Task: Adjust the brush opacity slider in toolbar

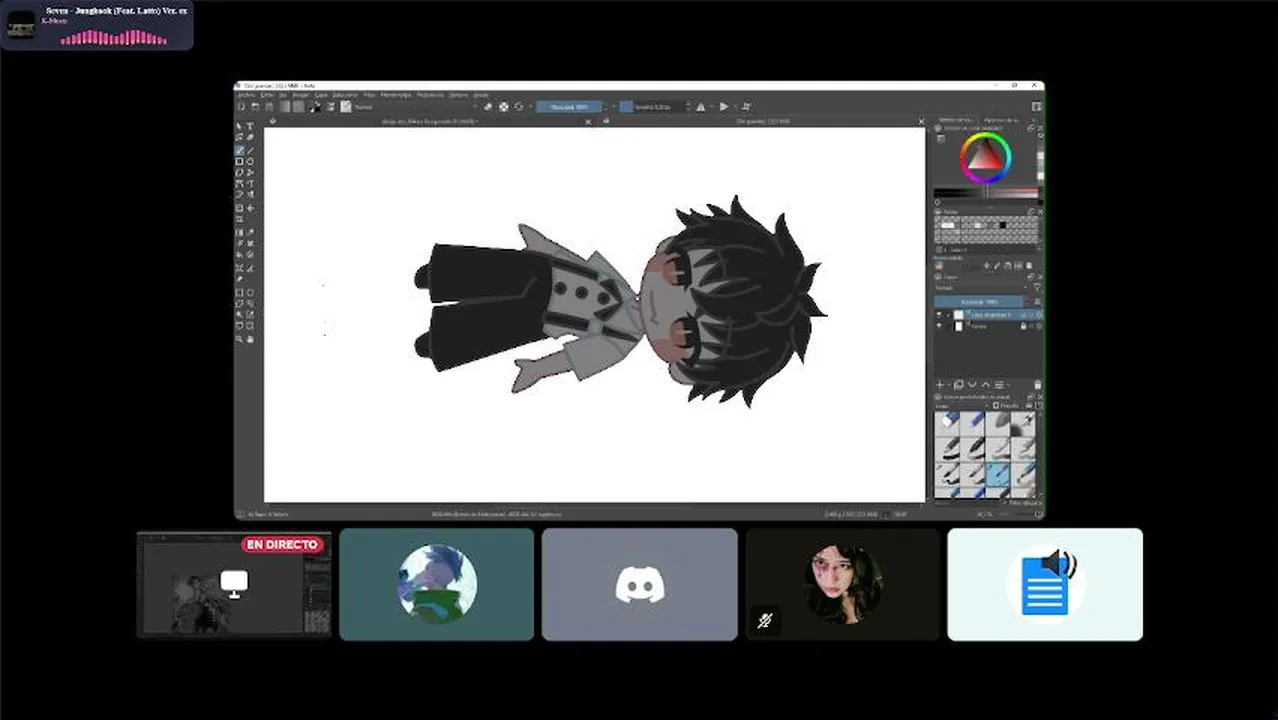Action: (568, 107)
